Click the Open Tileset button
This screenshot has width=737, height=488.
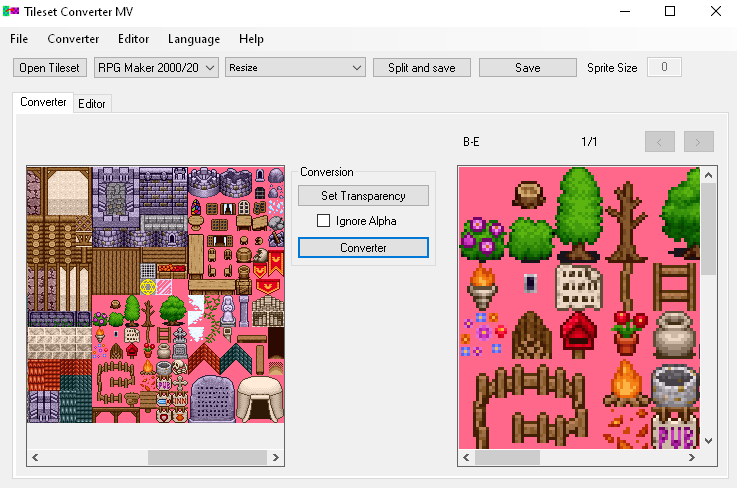tap(49, 68)
